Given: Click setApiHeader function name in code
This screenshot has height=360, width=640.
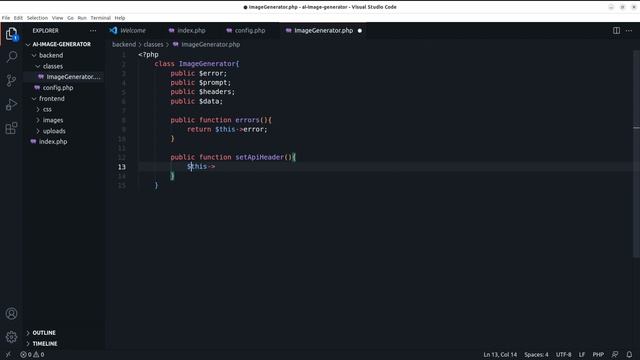Looking at the screenshot, I should (x=260, y=157).
